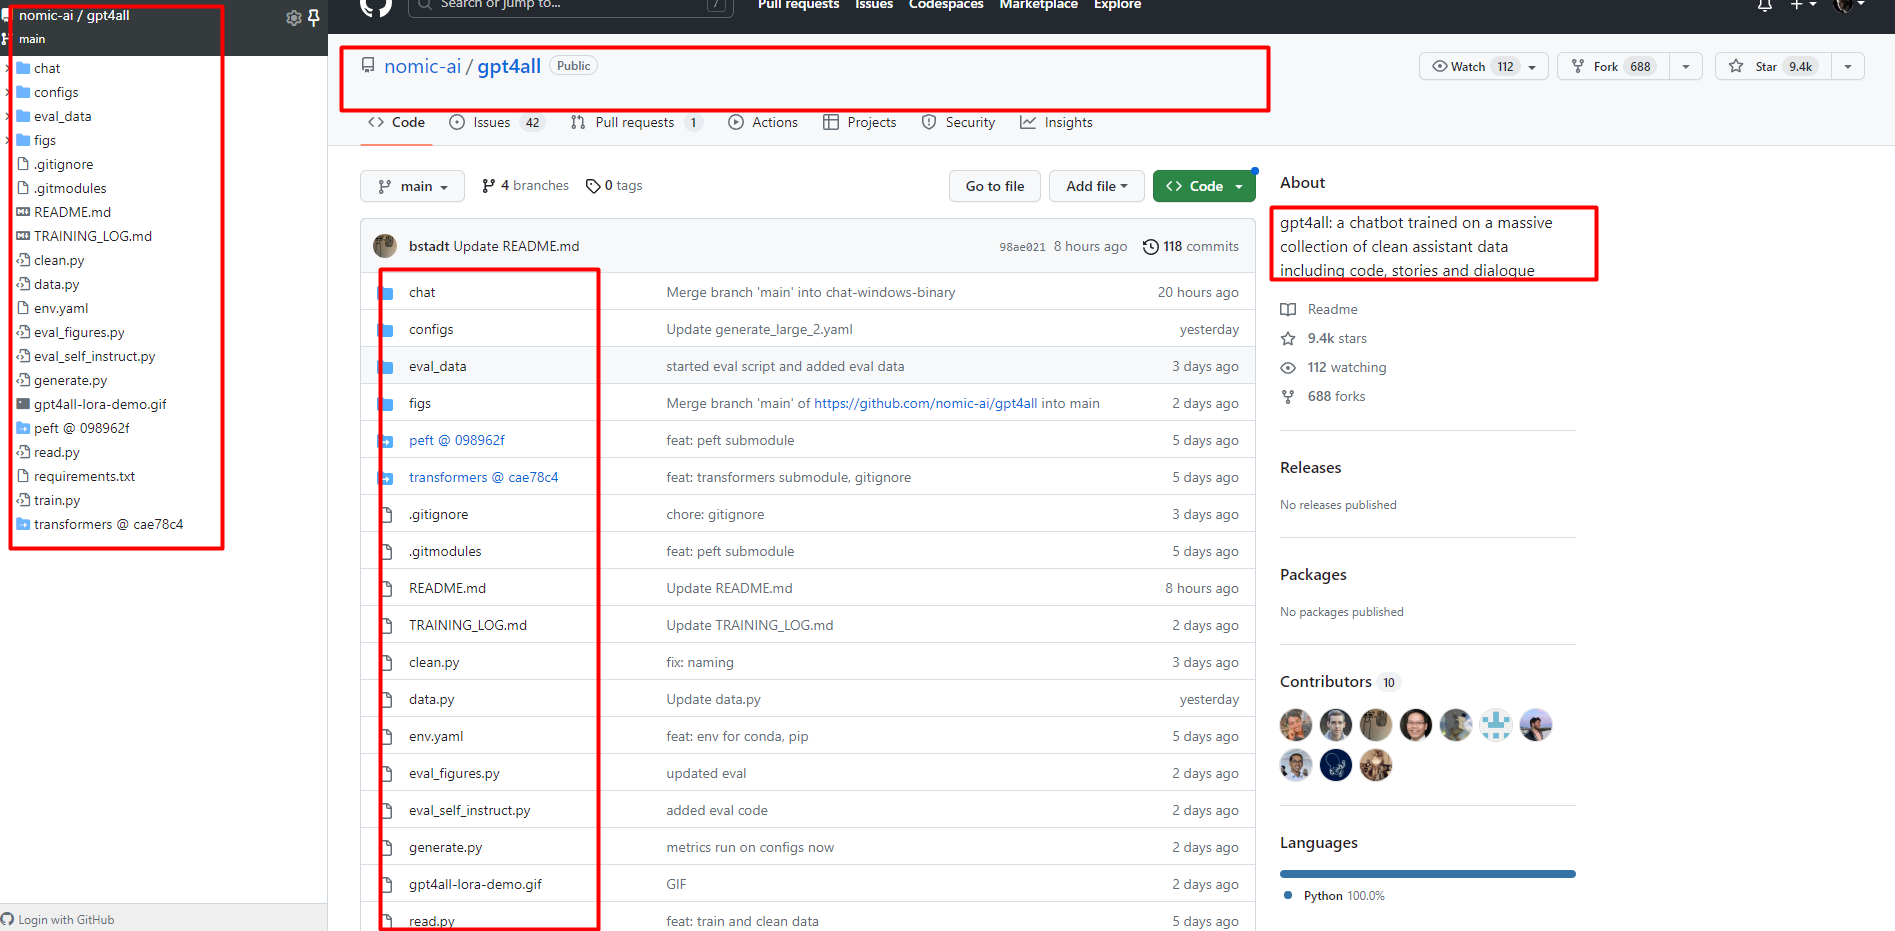Go to the Actions tab
The height and width of the screenshot is (931, 1895).
pos(763,122)
